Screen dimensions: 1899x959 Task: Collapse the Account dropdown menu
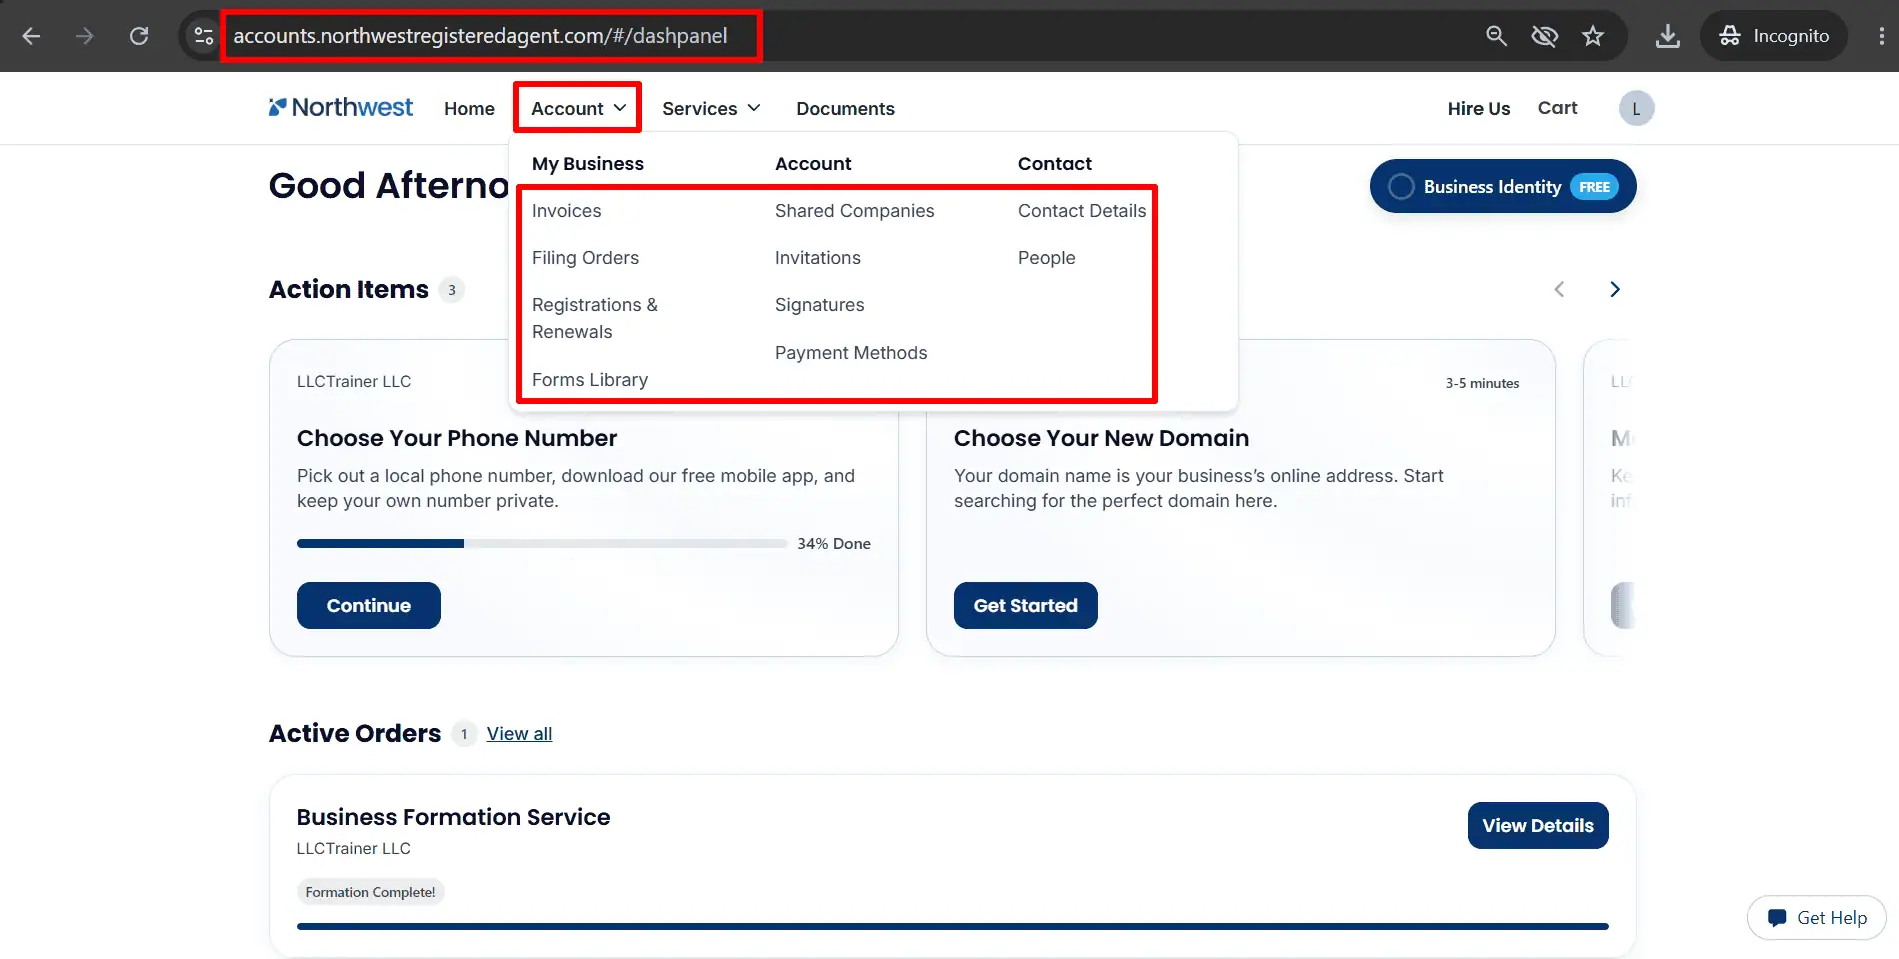[578, 108]
